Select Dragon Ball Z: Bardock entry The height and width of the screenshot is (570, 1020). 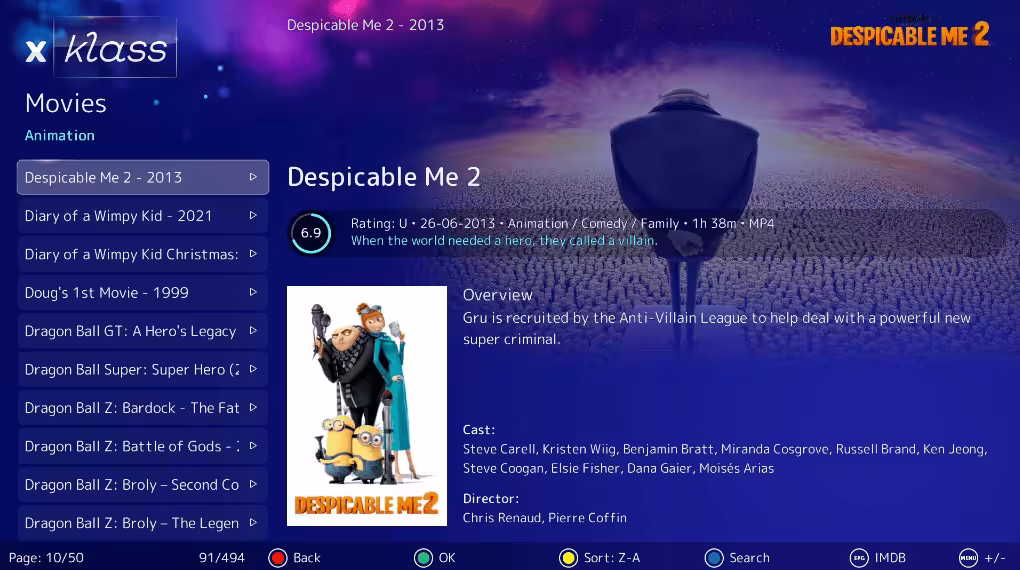142,407
